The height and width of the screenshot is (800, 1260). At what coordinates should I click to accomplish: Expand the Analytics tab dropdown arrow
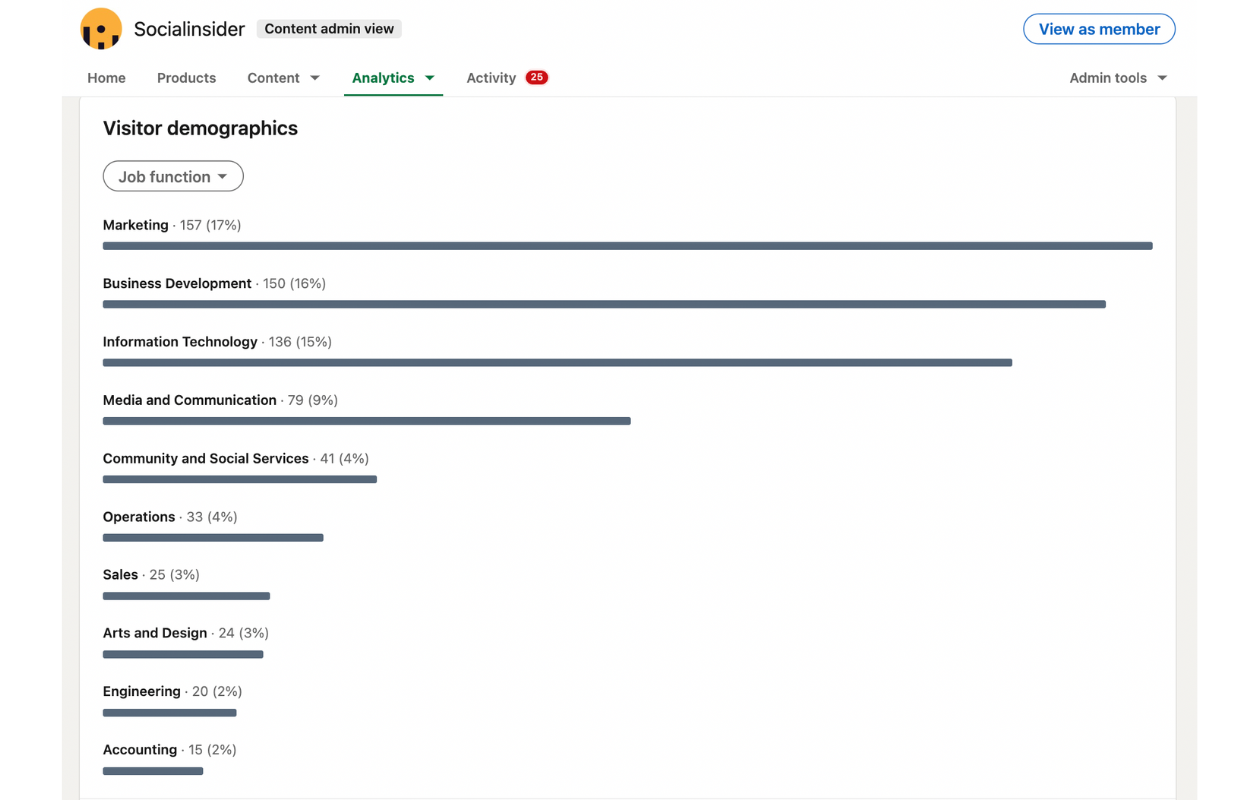point(430,78)
